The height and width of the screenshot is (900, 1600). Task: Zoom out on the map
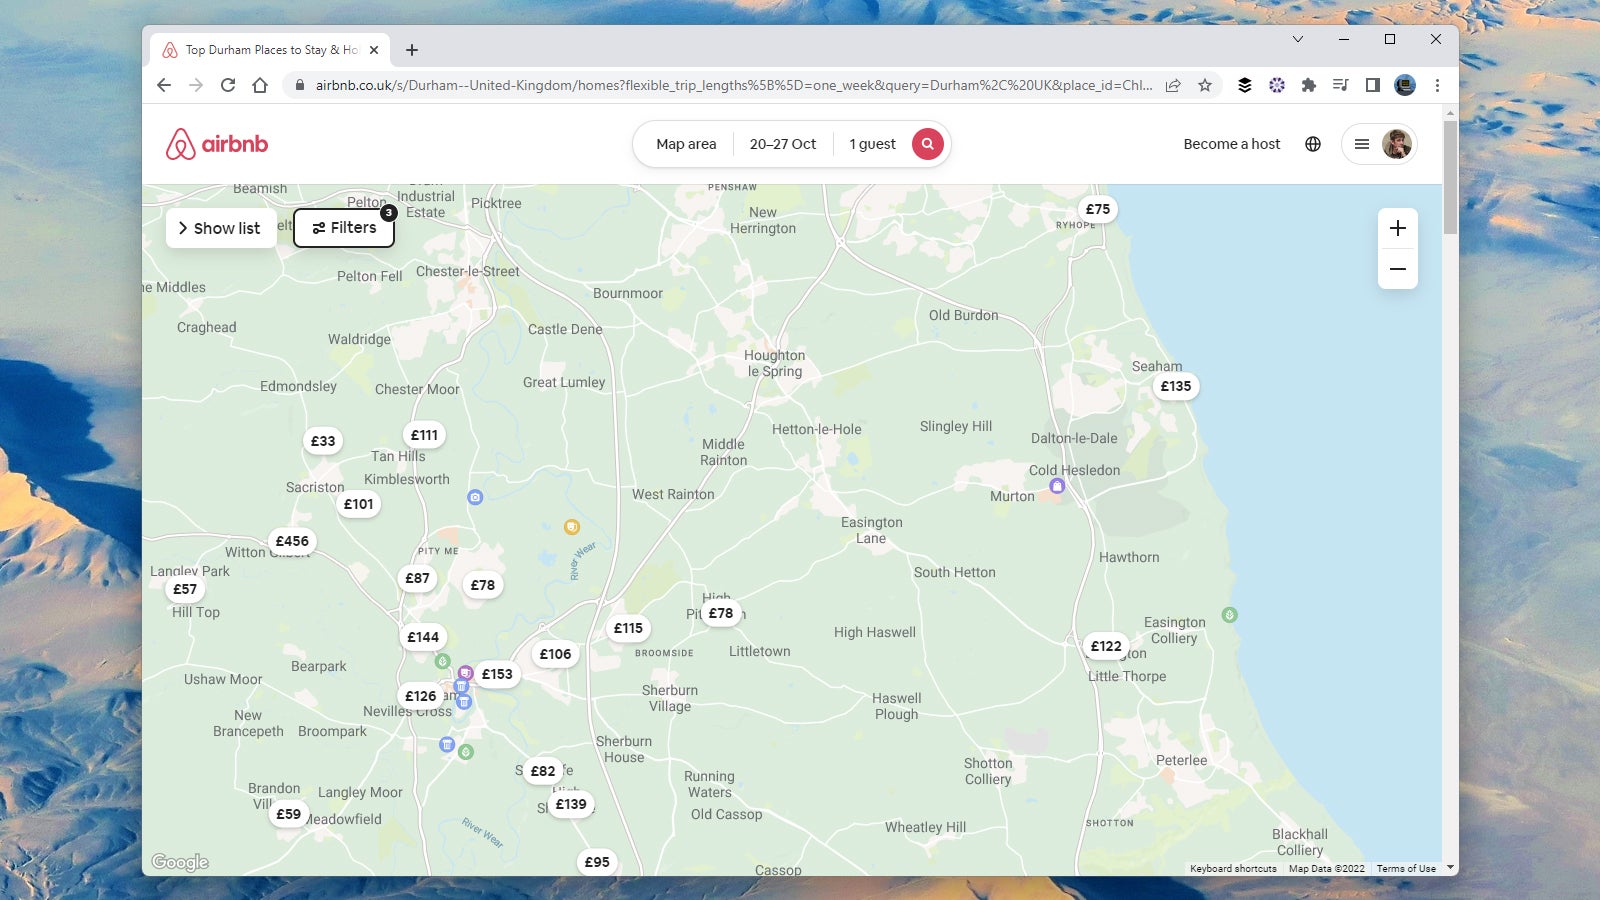(x=1397, y=269)
